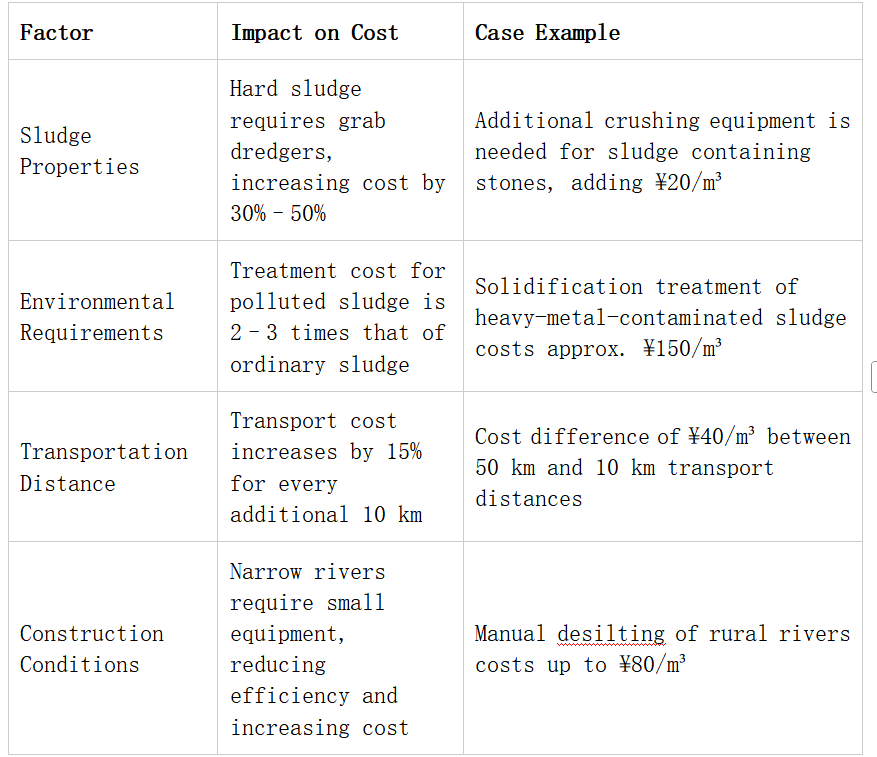The height and width of the screenshot is (757, 877).
Task: Click the 'Solidification treatment' case cell
Action: tap(663, 317)
